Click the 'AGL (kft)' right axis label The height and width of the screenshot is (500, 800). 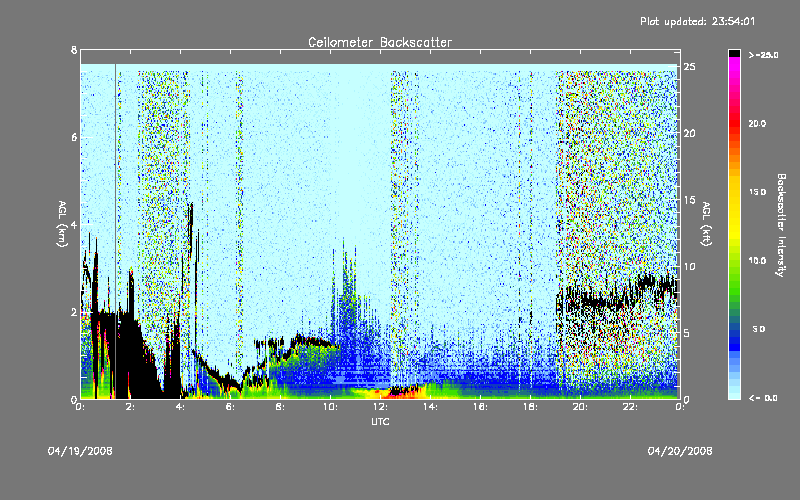pyautogui.click(x=706, y=224)
